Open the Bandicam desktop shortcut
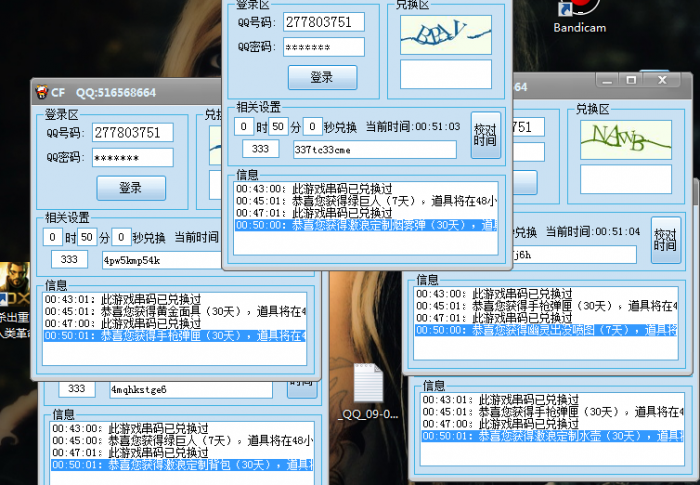The image size is (700, 485). [x=579, y=16]
